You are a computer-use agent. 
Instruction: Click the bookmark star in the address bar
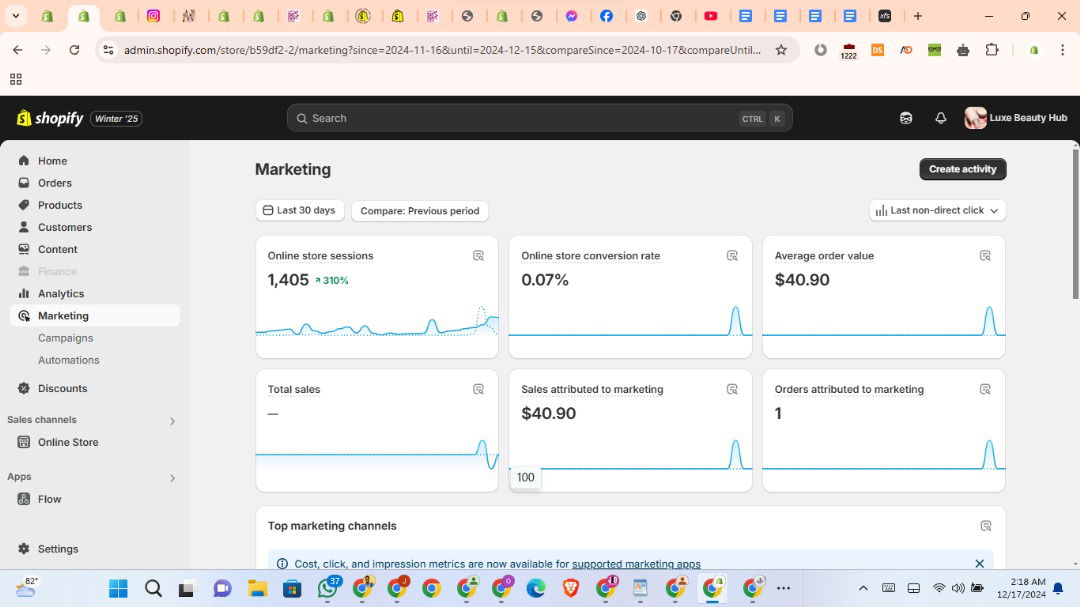coord(780,50)
